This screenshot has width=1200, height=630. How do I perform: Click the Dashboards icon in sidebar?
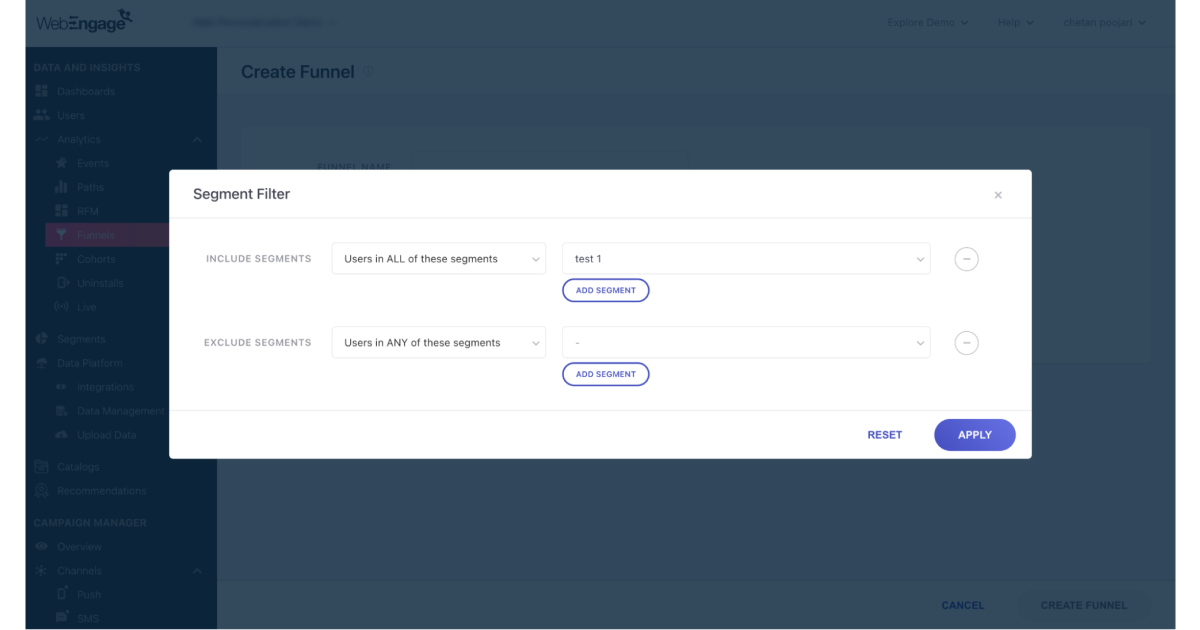coord(41,91)
